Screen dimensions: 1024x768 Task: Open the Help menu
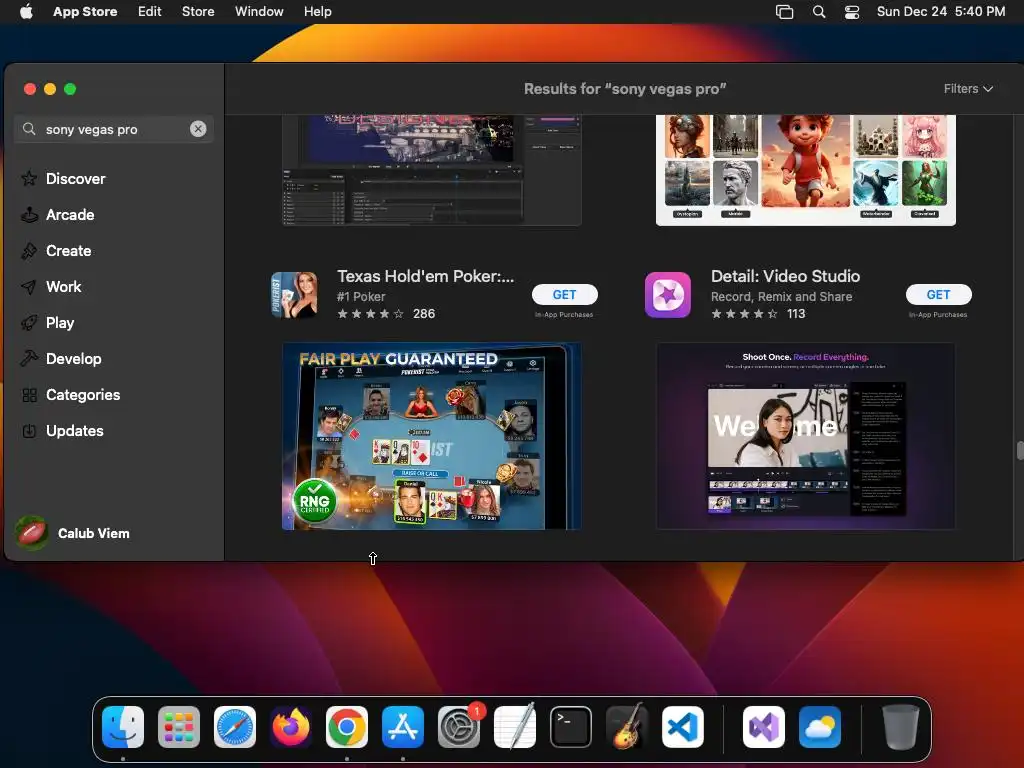point(317,12)
